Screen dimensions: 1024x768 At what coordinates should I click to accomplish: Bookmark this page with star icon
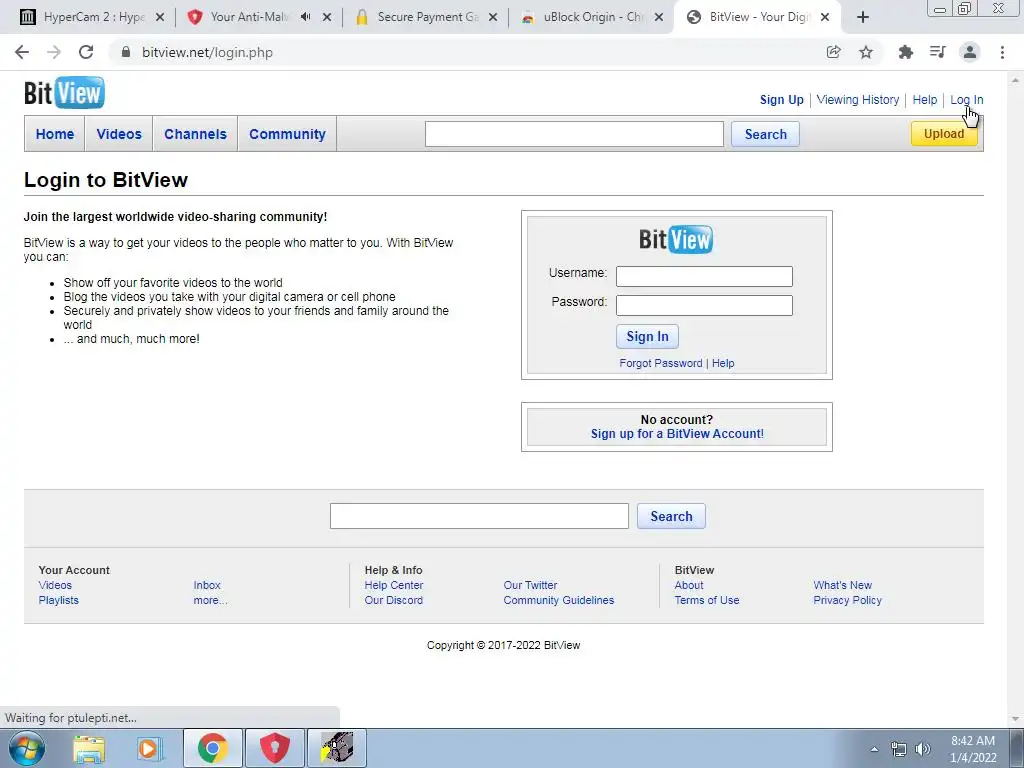pyautogui.click(x=866, y=52)
